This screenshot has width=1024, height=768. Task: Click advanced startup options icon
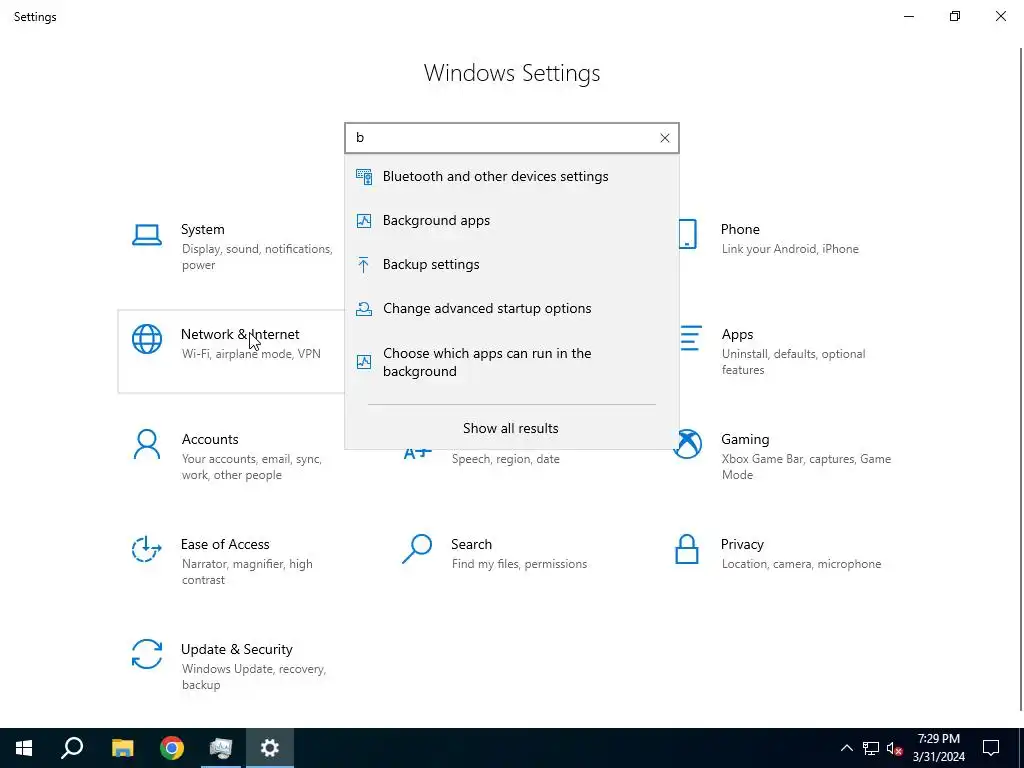pyautogui.click(x=364, y=308)
